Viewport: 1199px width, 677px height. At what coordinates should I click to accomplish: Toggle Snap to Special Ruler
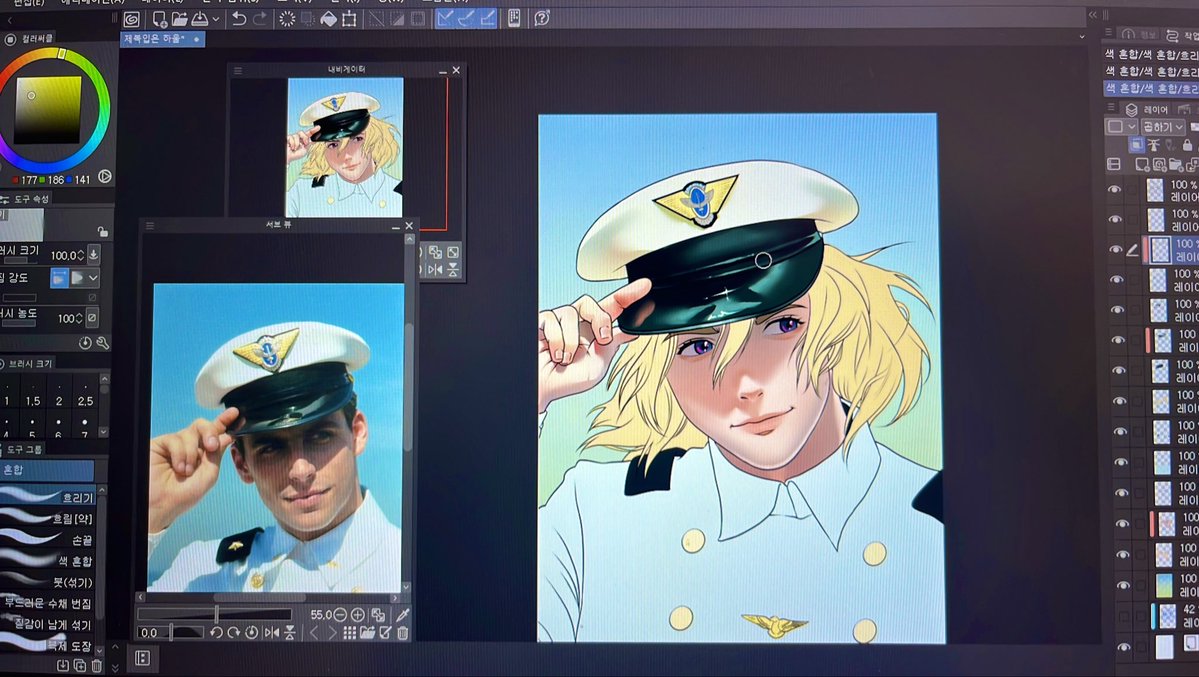point(466,18)
